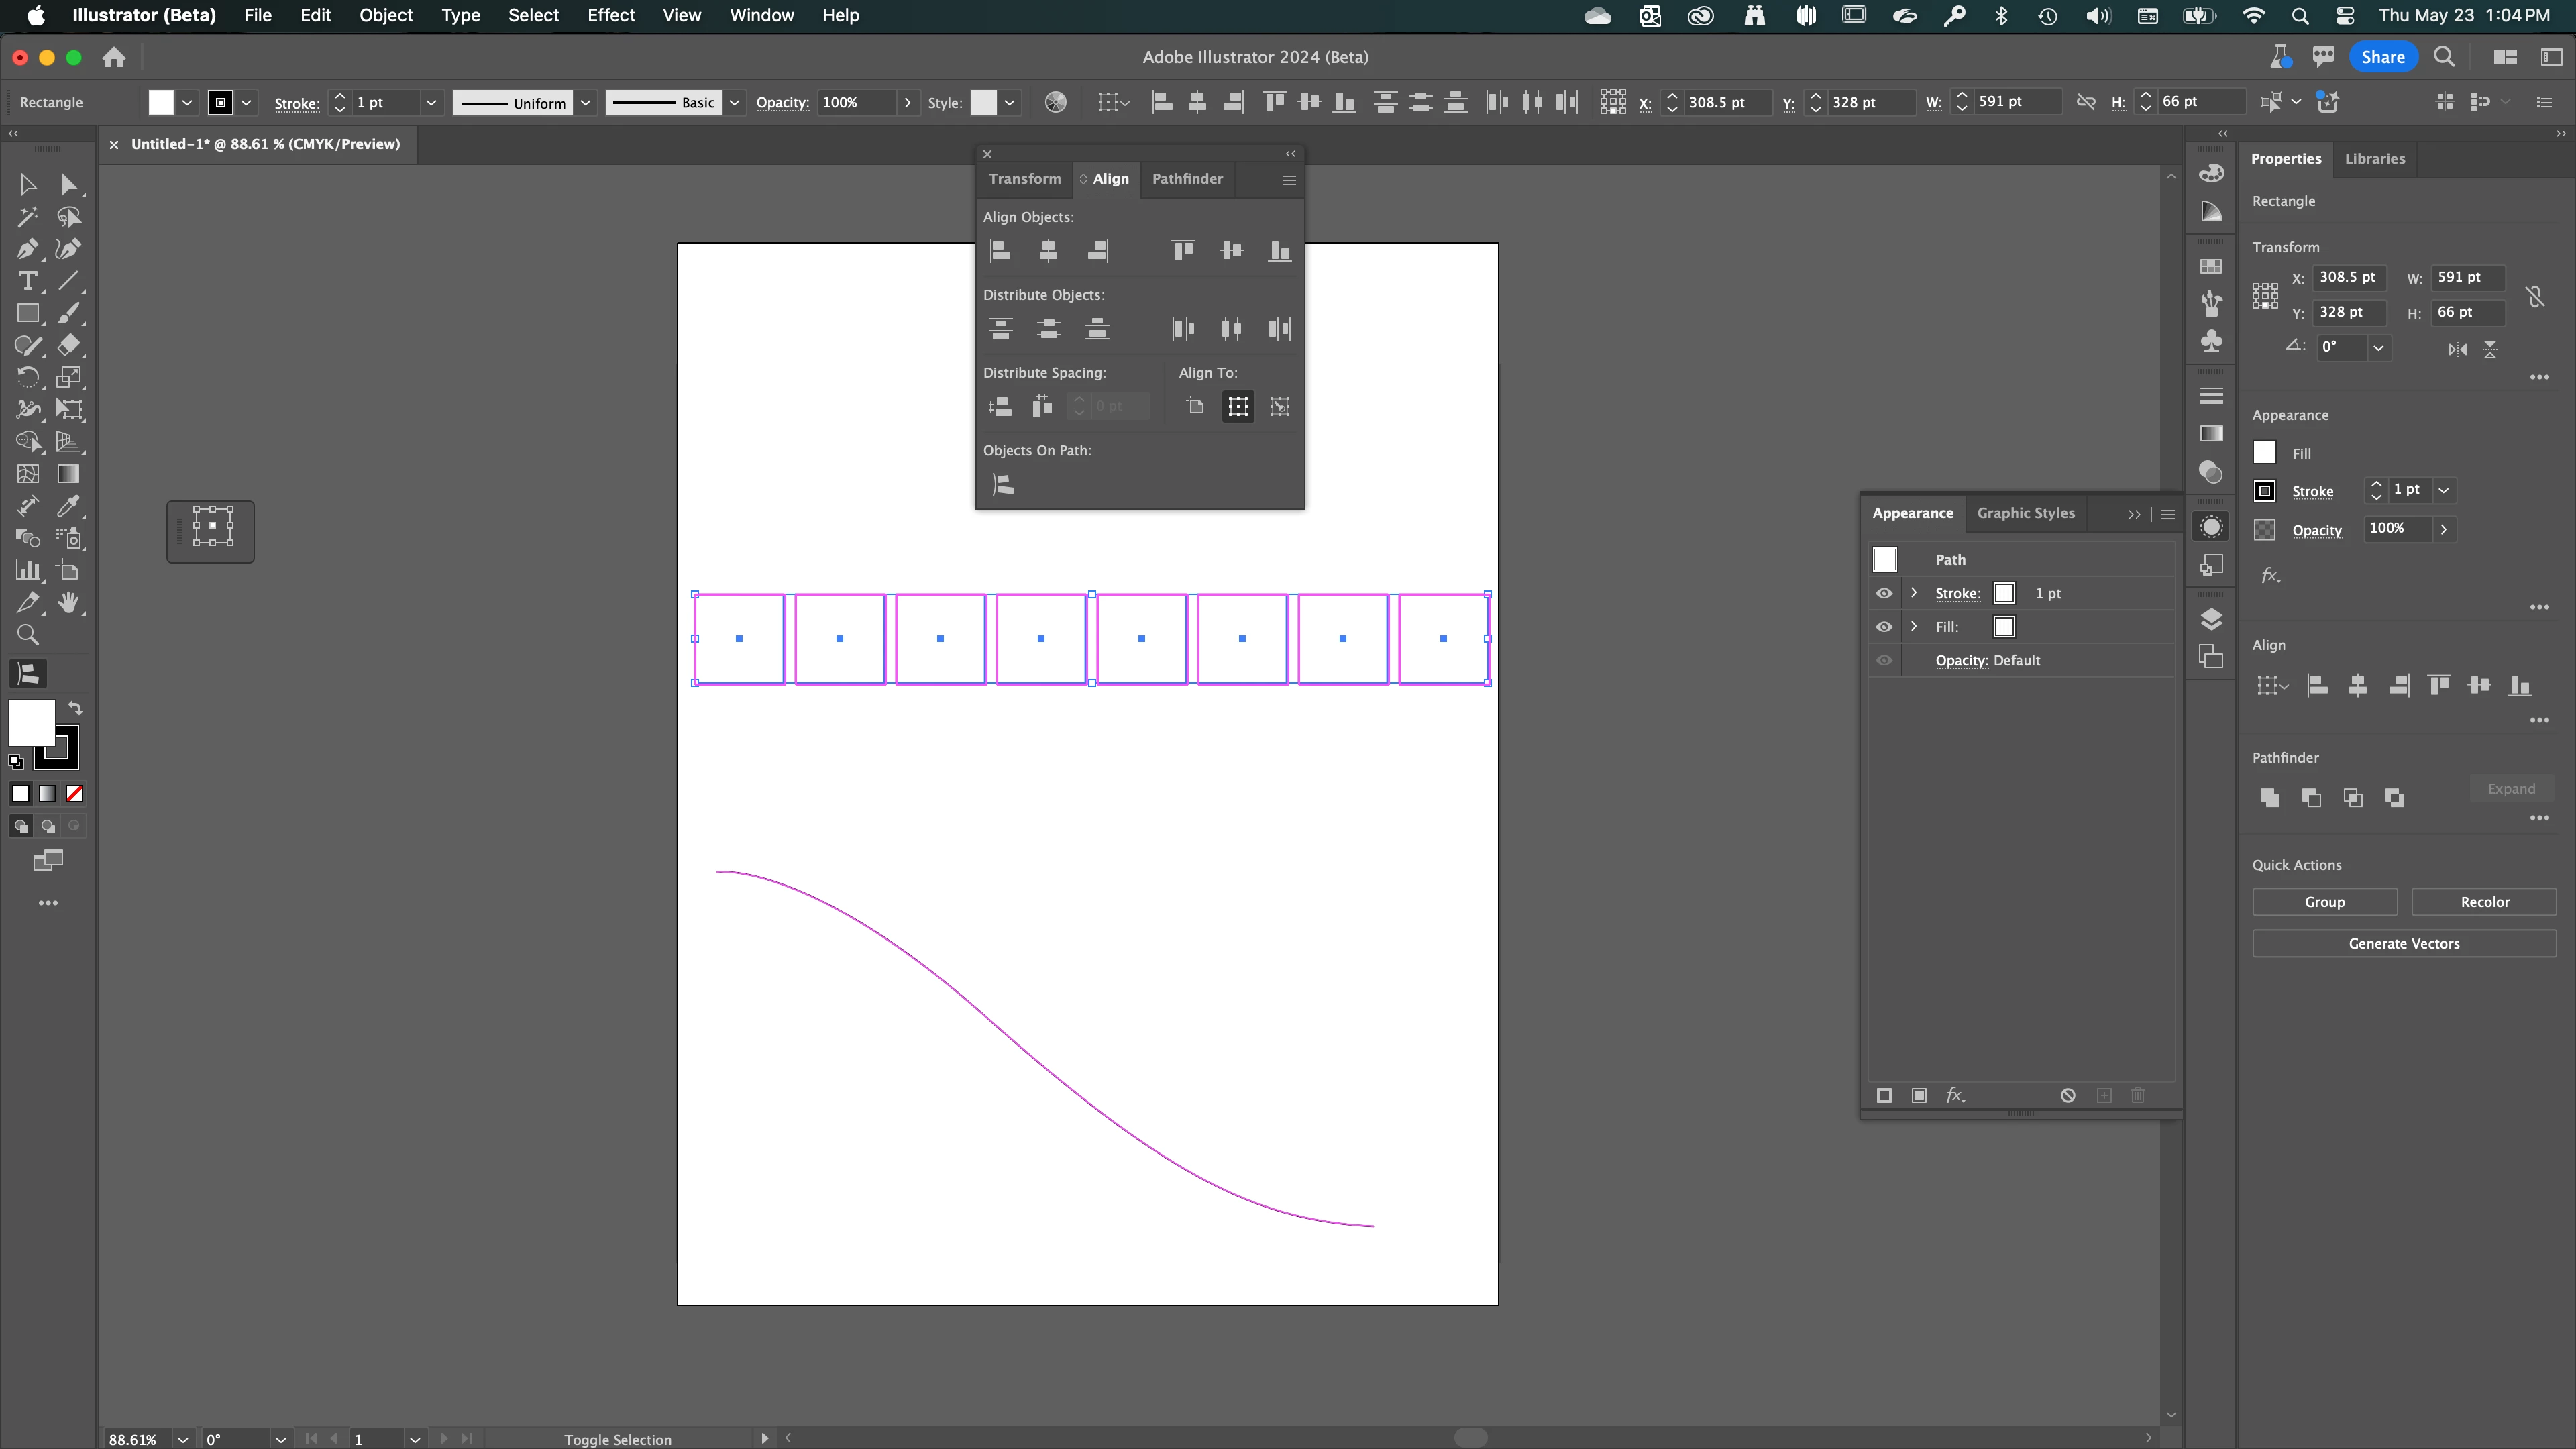Click the Opacity field in control bar

[855, 103]
